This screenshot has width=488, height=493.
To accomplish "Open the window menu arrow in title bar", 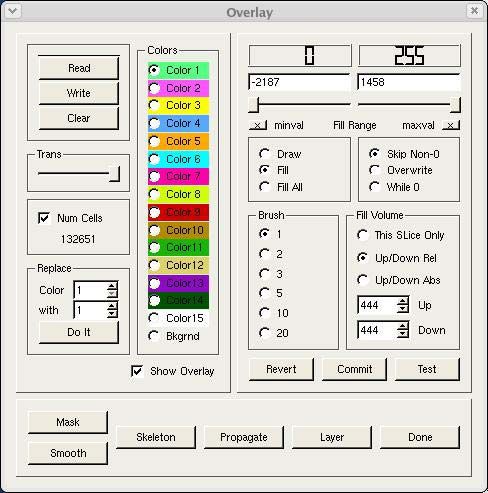I will coord(13,11).
